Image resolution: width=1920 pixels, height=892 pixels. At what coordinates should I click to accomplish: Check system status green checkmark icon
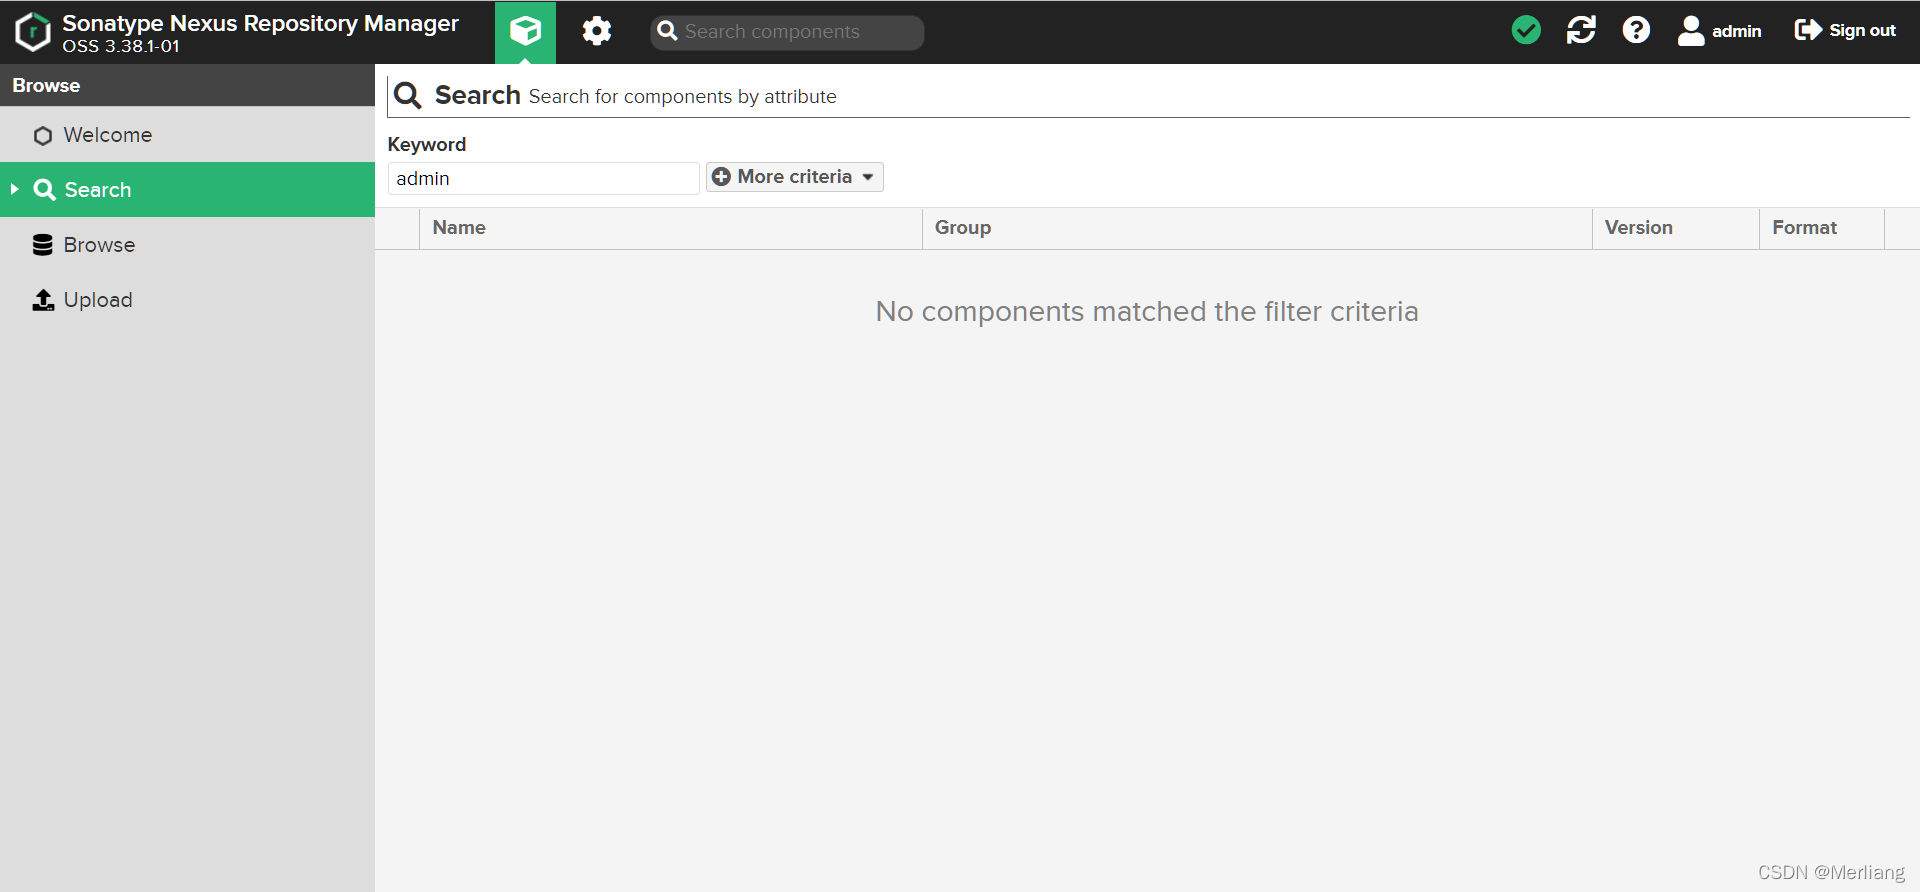click(x=1526, y=30)
